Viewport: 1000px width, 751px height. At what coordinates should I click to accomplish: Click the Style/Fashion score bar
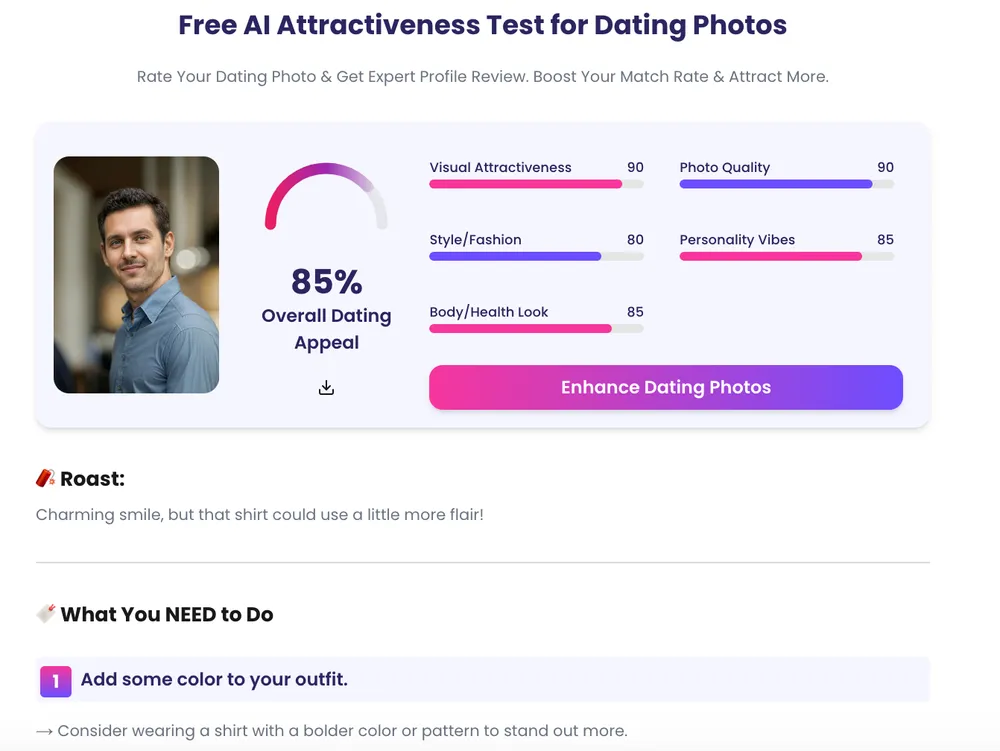[536, 256]
